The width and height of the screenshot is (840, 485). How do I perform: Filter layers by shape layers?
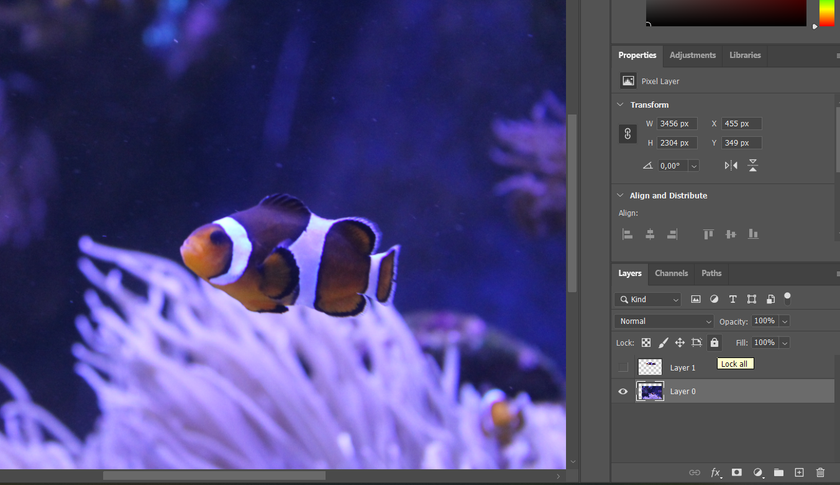(x=752, y=299)
